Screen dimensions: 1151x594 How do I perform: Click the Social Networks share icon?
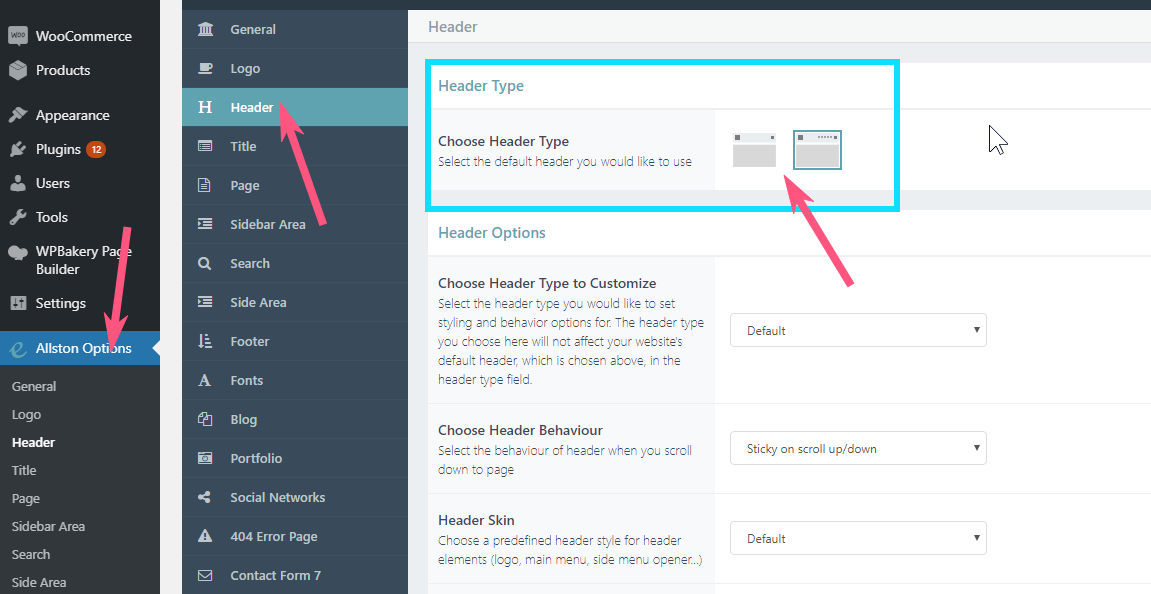(205, 497)
